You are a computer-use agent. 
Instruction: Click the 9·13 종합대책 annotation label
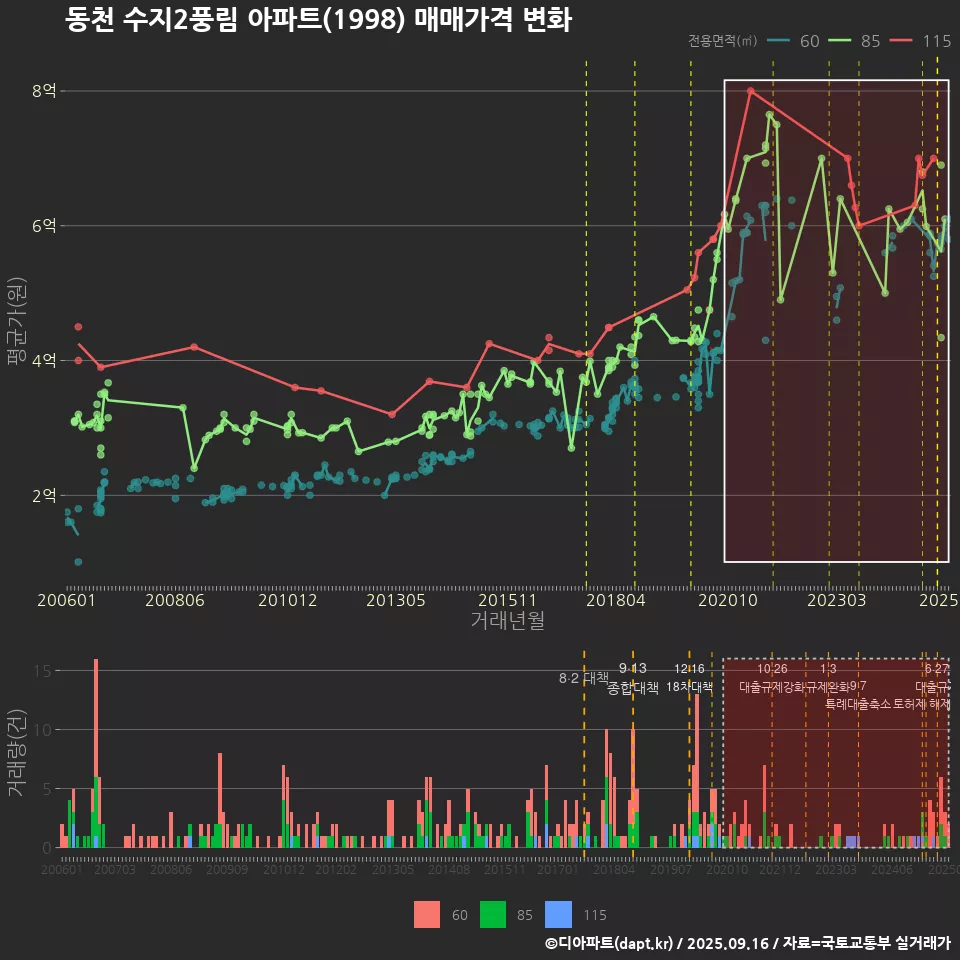coord(633,679)
